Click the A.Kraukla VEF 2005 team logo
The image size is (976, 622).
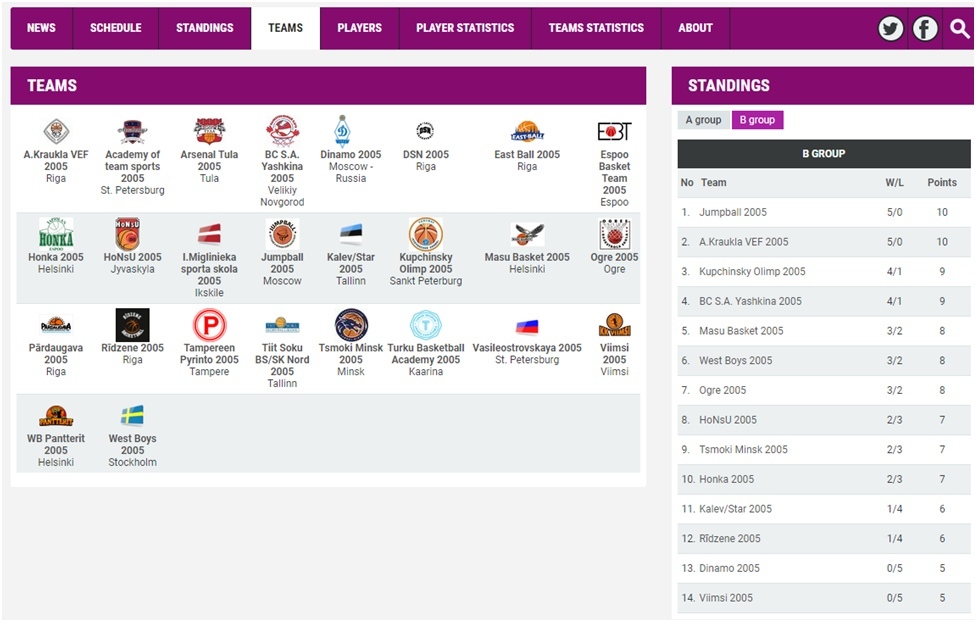pos(56,131)
